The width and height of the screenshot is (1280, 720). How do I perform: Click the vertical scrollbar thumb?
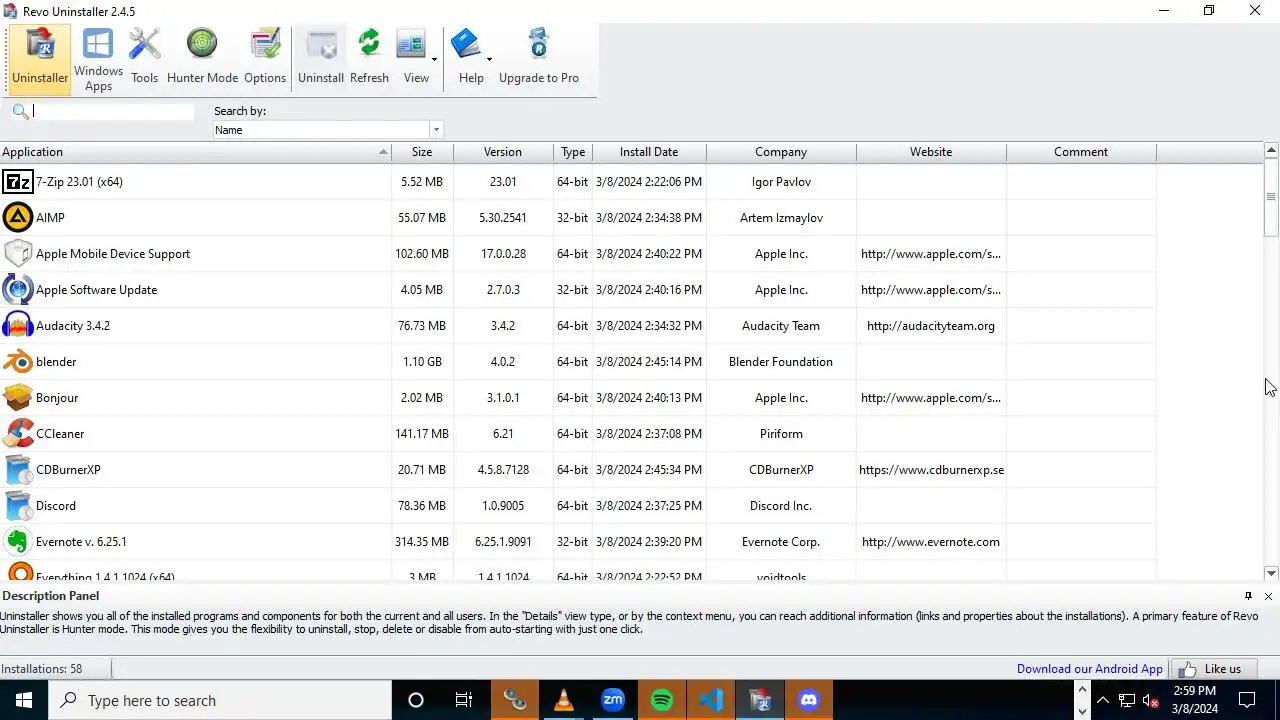click(x=1271, y=198)
